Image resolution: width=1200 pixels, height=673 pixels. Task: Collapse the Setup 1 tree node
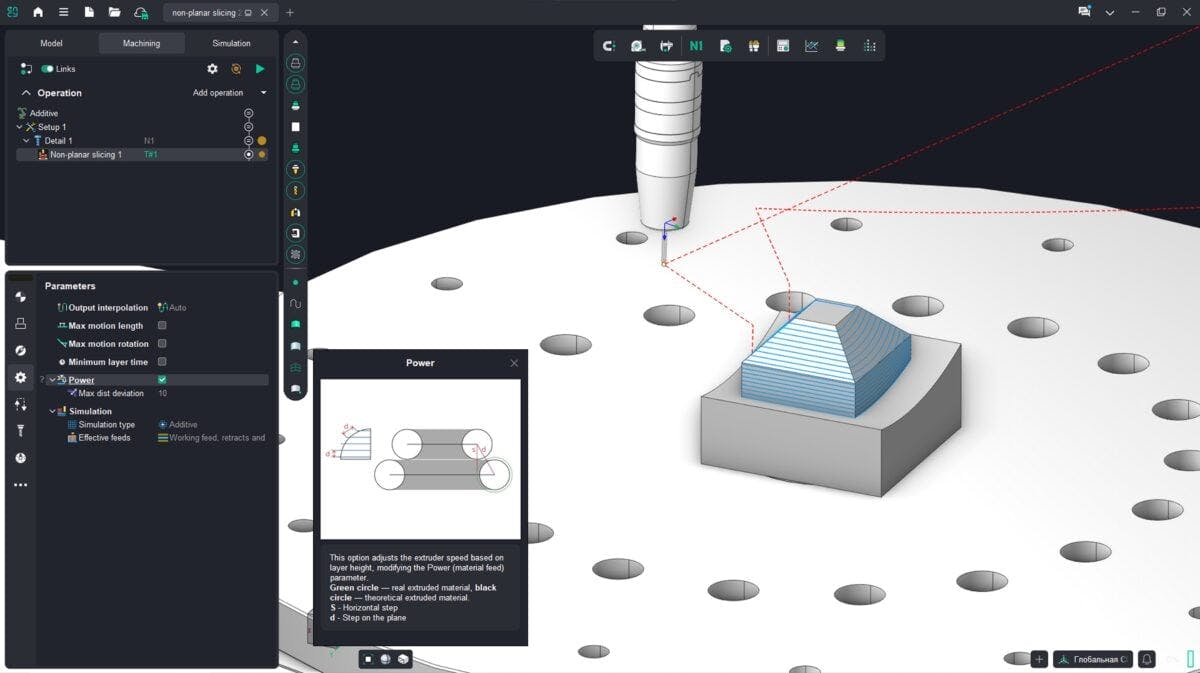pos(19,127)
